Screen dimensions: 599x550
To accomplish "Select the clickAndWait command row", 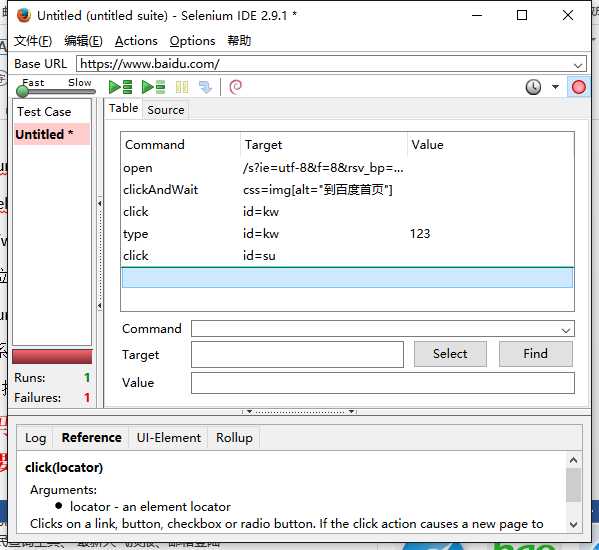I will click(347, 190).
